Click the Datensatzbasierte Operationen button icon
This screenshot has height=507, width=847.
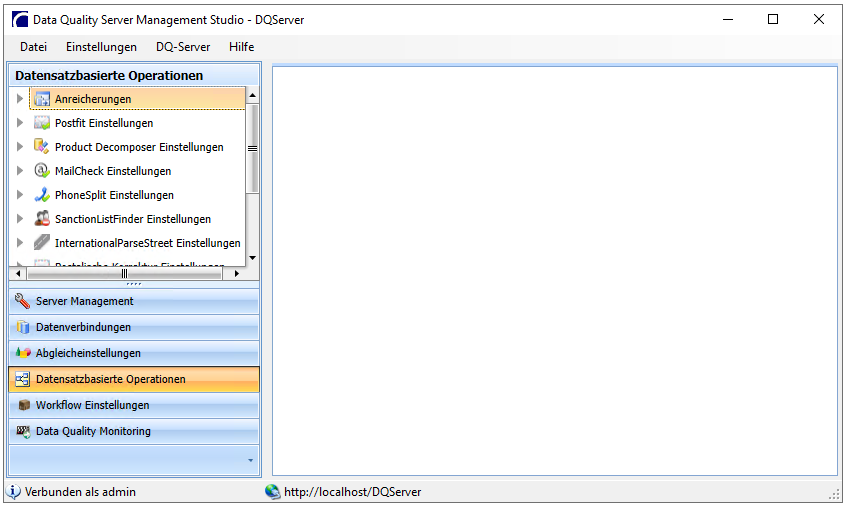22,379
